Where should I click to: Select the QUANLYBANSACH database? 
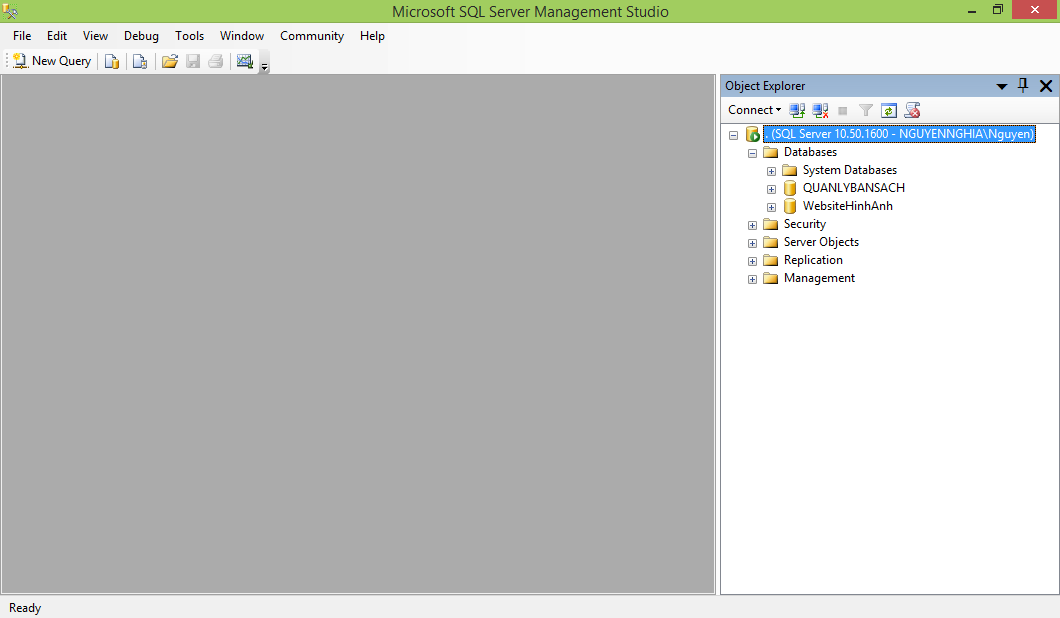pos(854,188)
